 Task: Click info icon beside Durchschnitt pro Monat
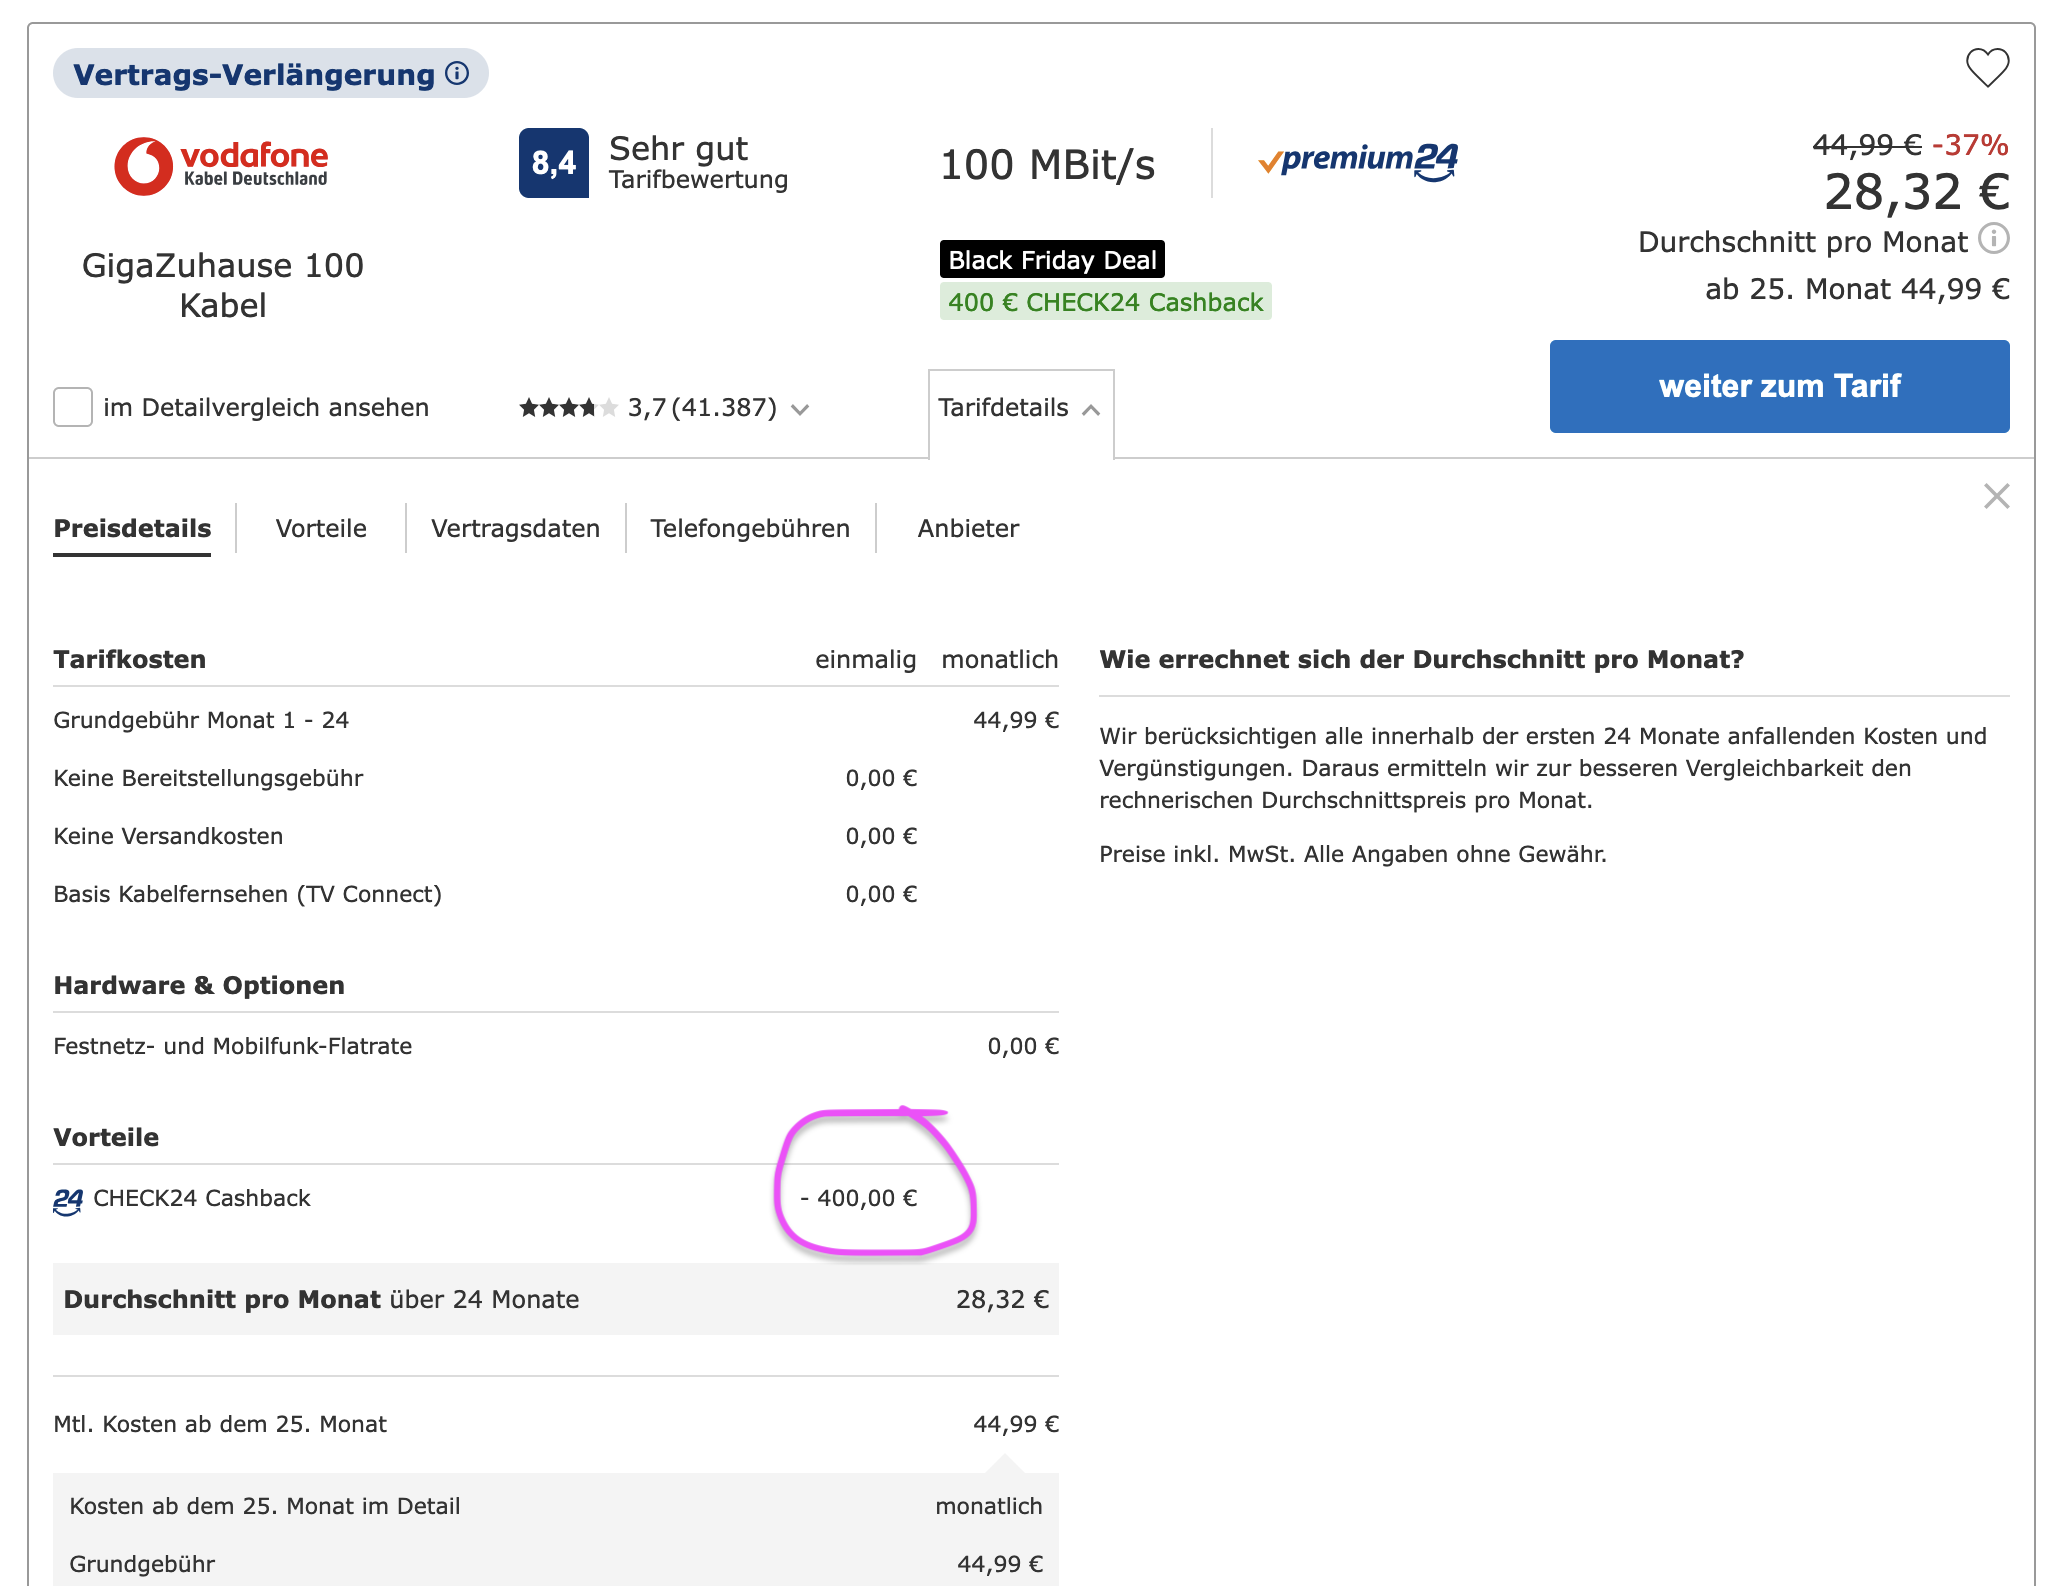[x=1994, y=239]
